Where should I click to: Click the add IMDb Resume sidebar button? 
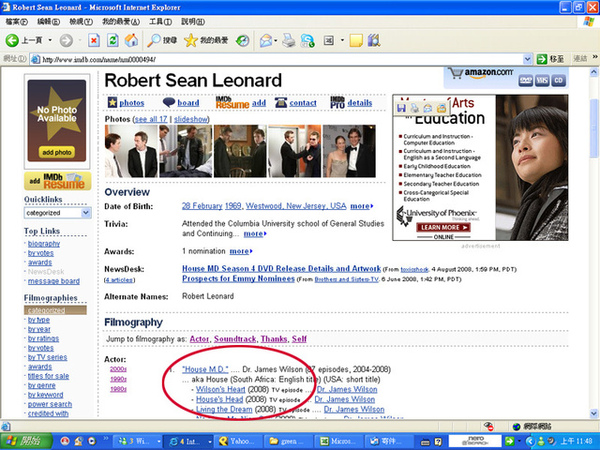57,181
